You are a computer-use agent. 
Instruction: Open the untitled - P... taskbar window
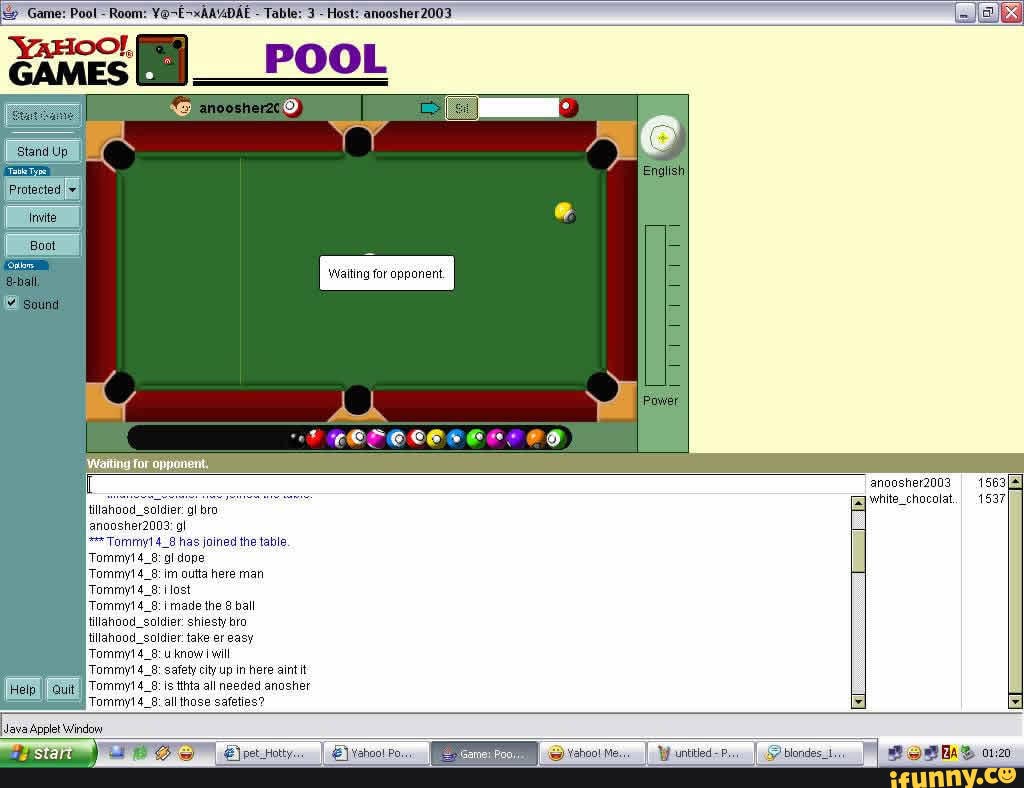pos(701,753)
